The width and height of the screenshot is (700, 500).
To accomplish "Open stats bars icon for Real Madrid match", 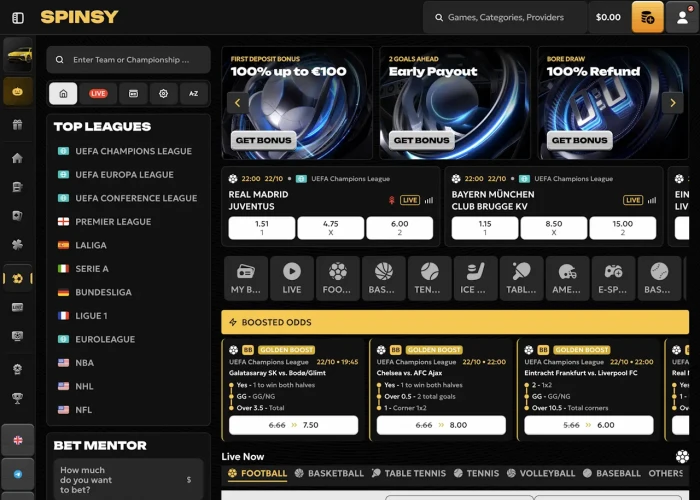I will pyautogui.click(x=429, y=200).
